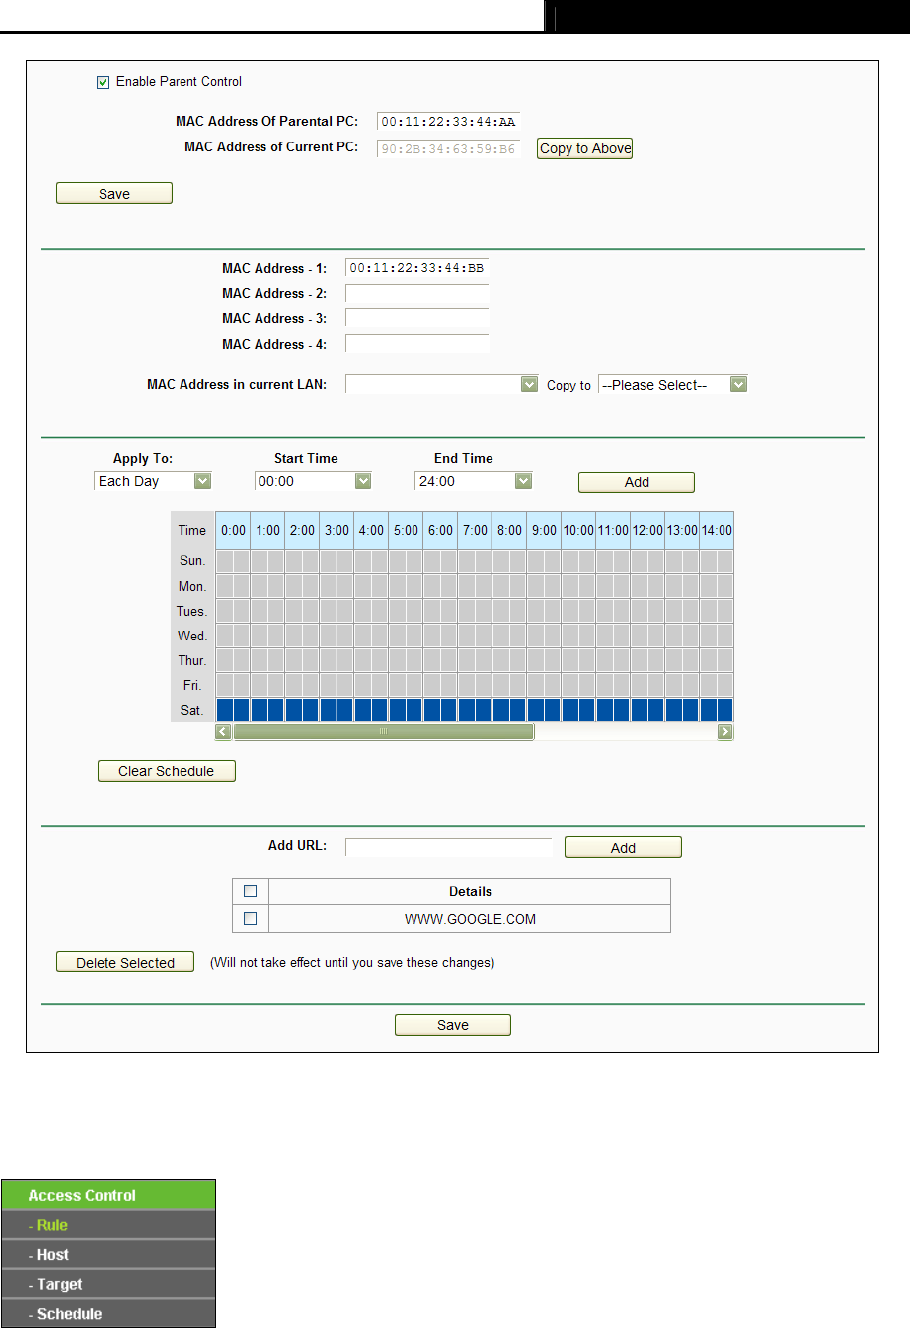Click the Clear Schedule button
The height and width of the screenshot is (1328, 910).
(166, 771)
